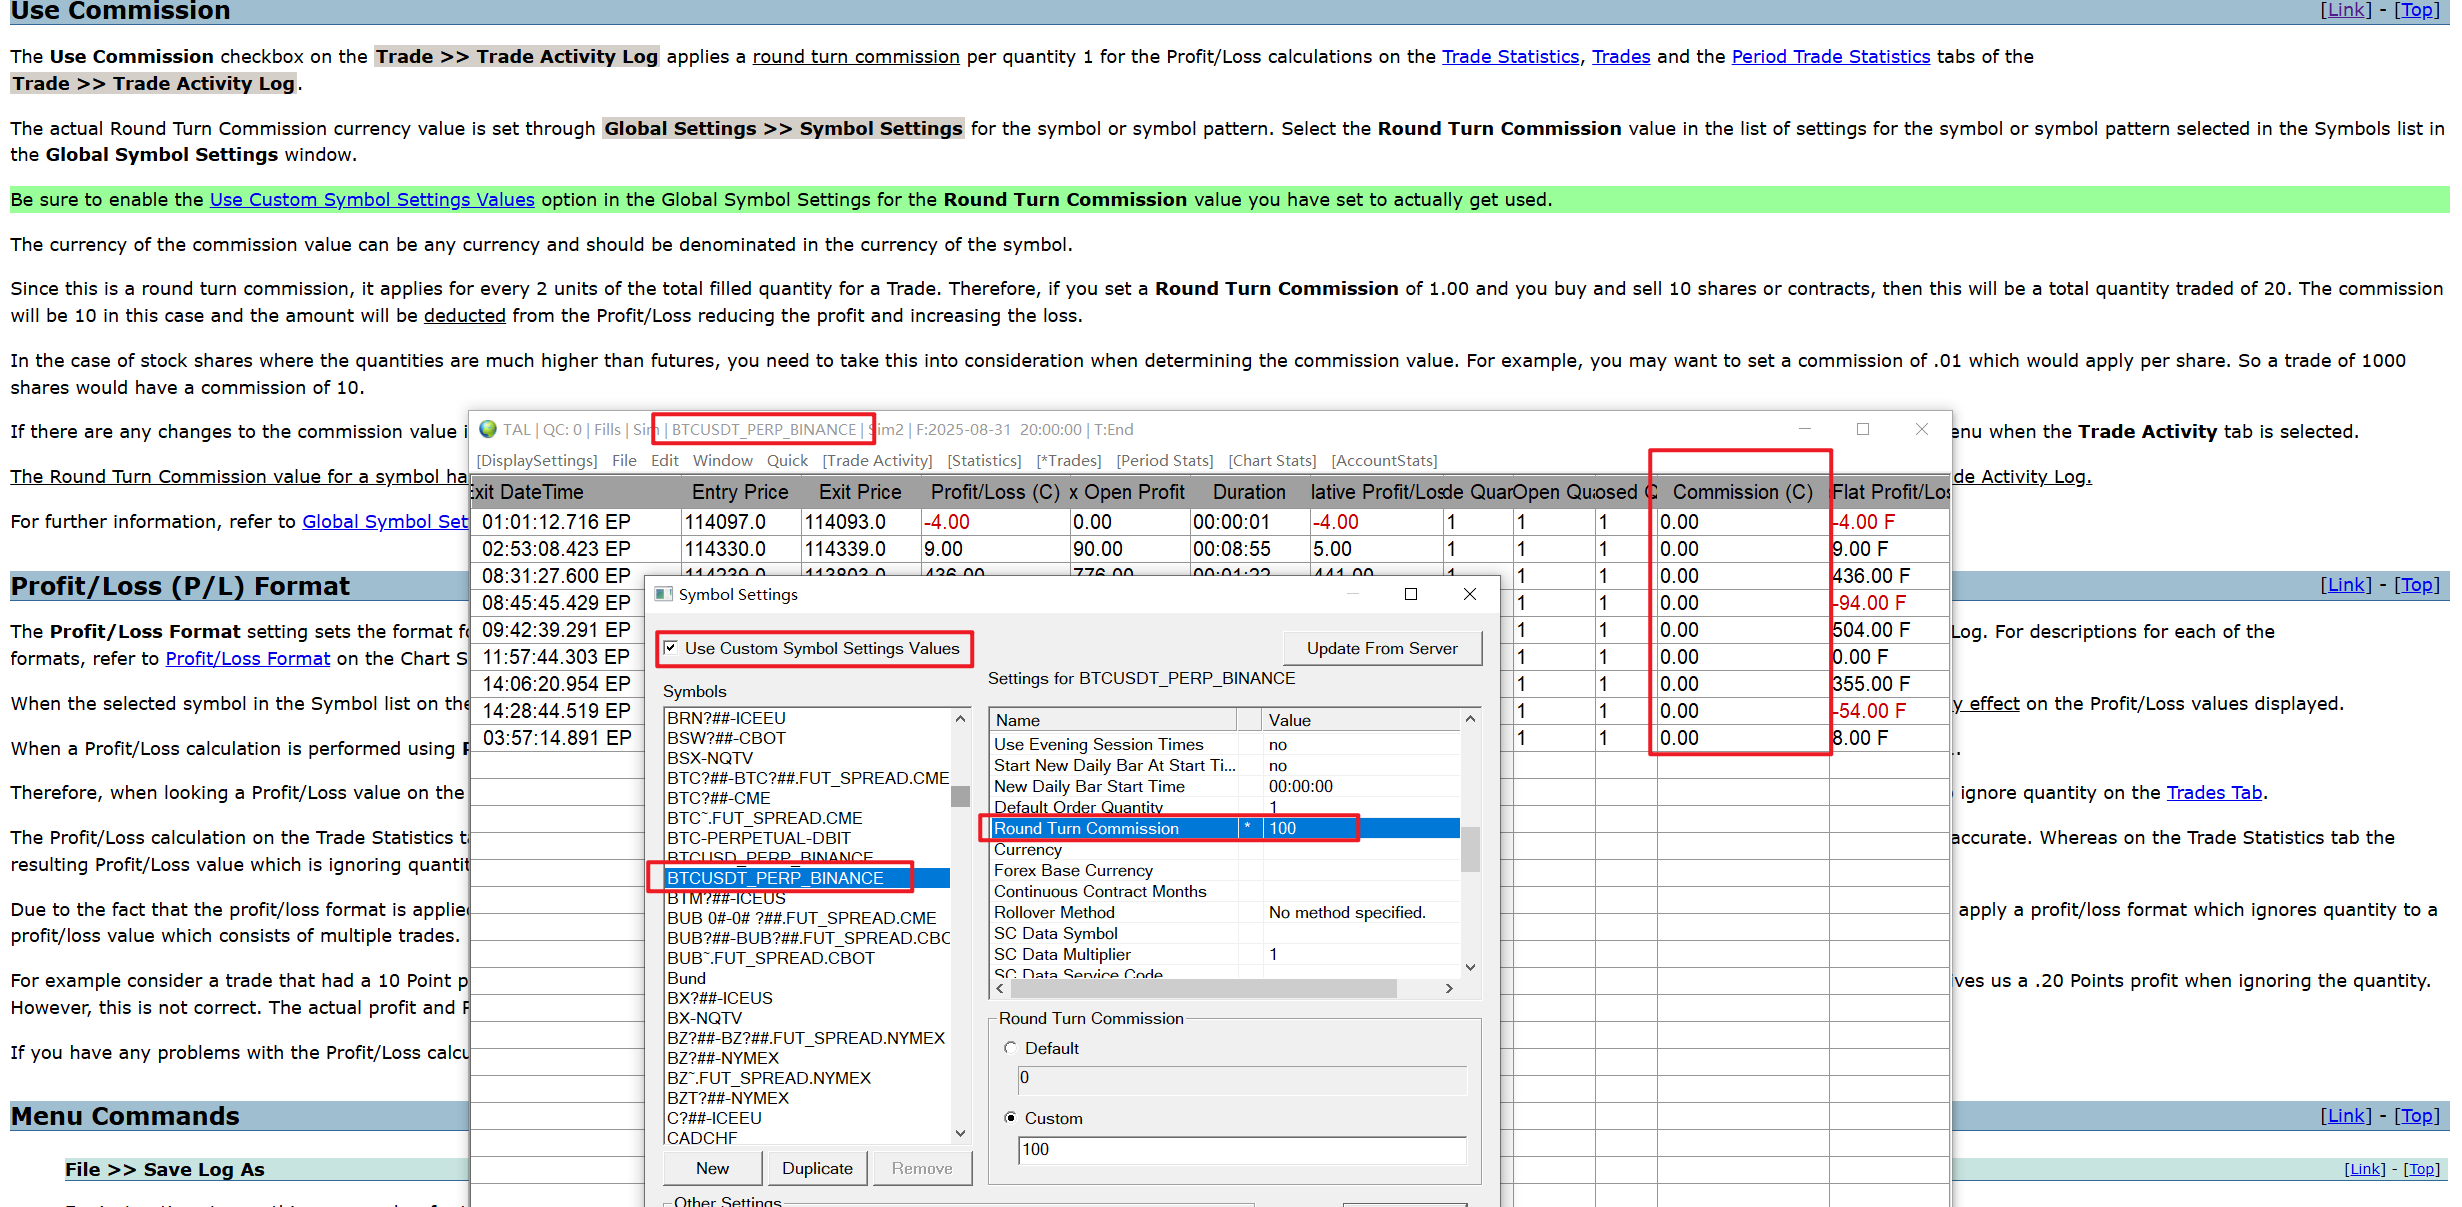Image resolution: width=2462 pixels, height=1207 pixels.
Task: Select BTCUSDT_PERP_BINANCE in Symbols list
Action: click(x=776, y=878)
